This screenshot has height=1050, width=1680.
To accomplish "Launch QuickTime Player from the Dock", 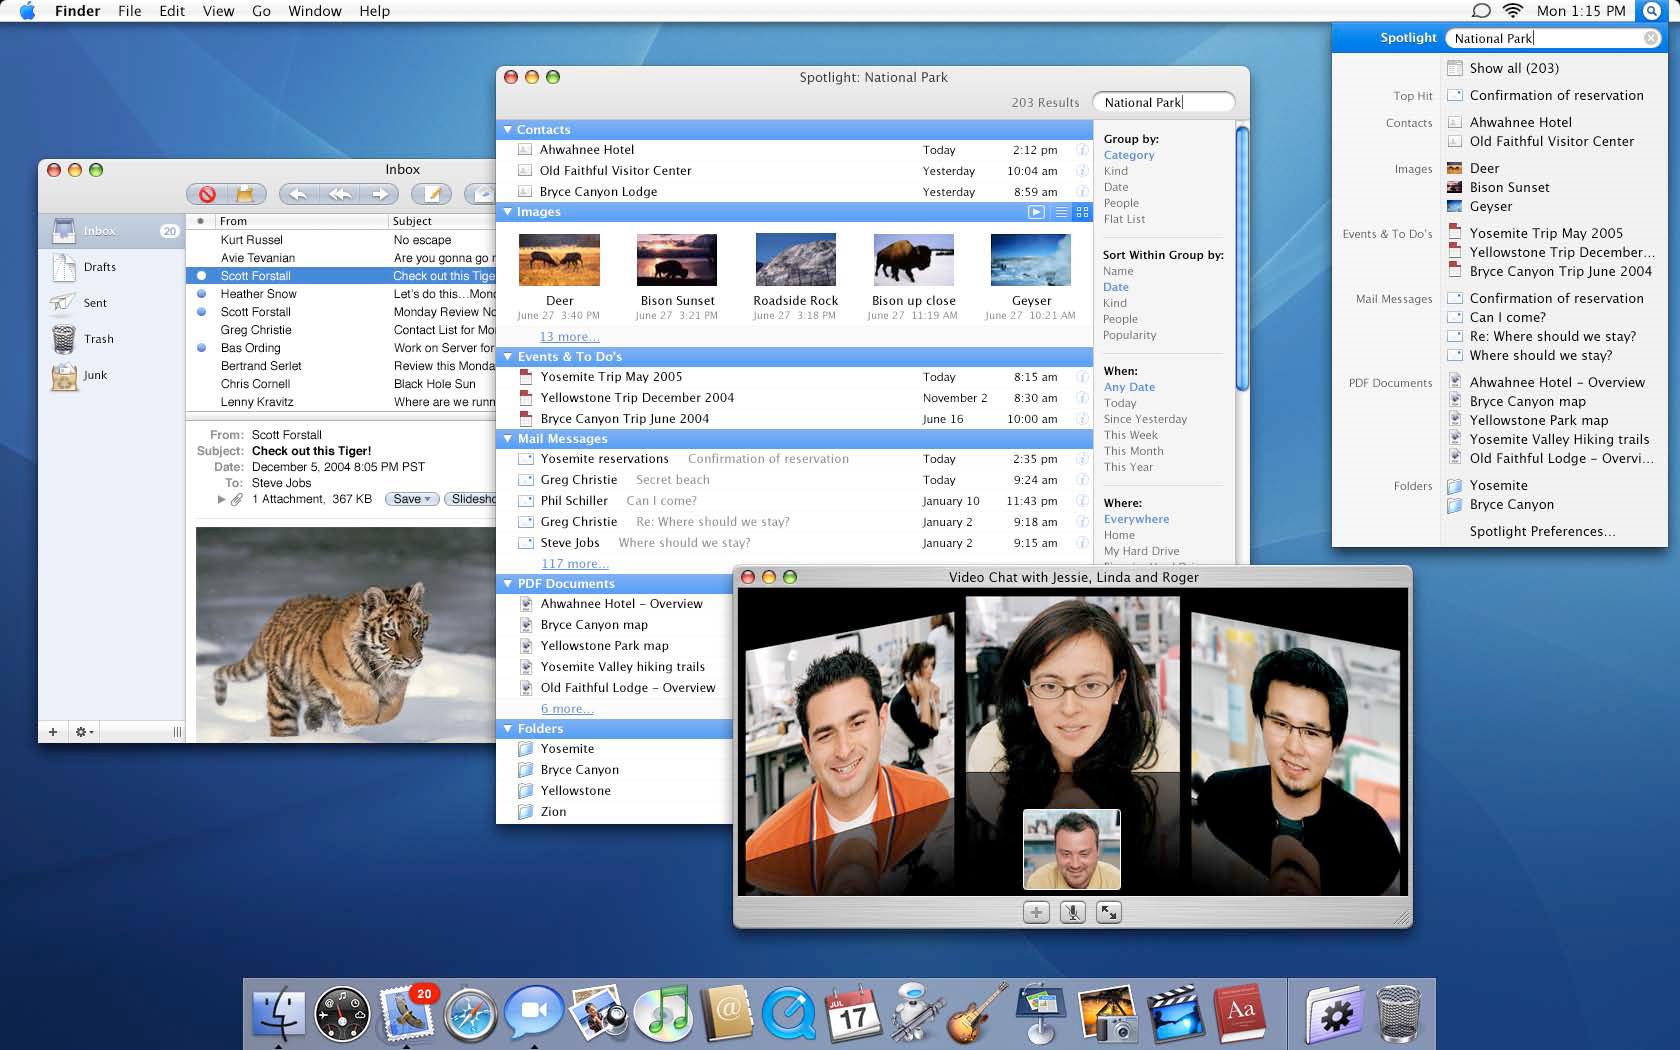I will pyautogui.click(x=789, y=1014).
